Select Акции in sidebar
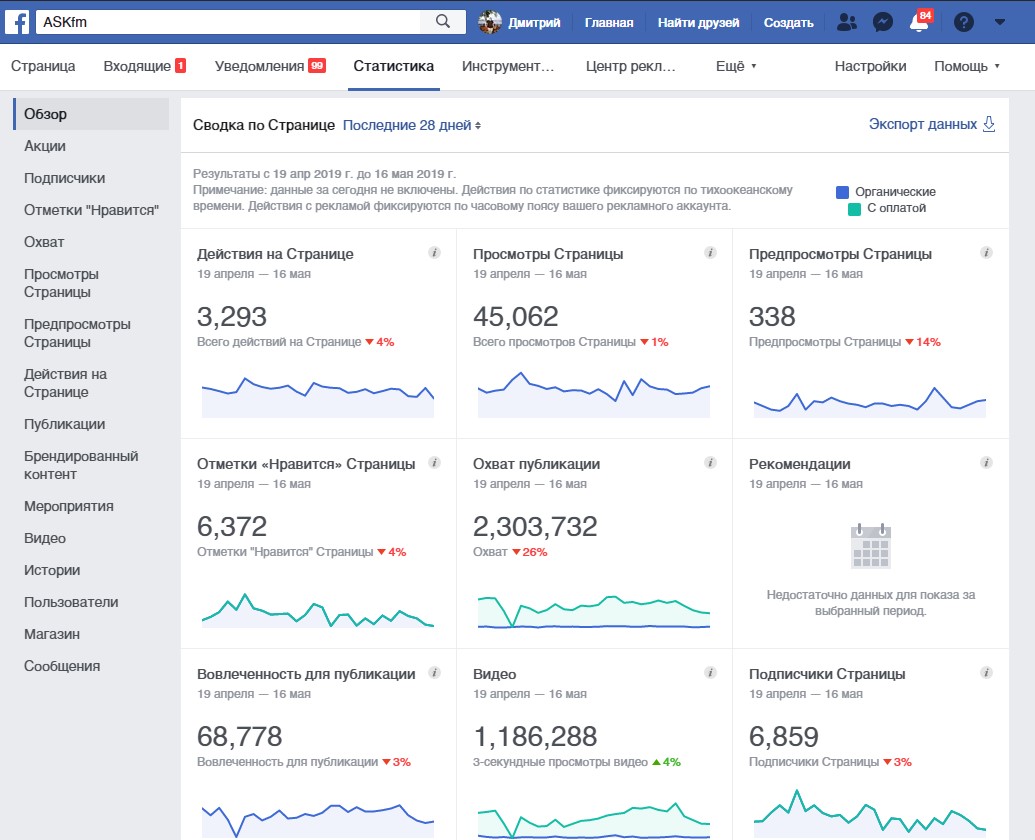Image resolution: width=1035 pixels, height=840 pixels. [45, 146]
